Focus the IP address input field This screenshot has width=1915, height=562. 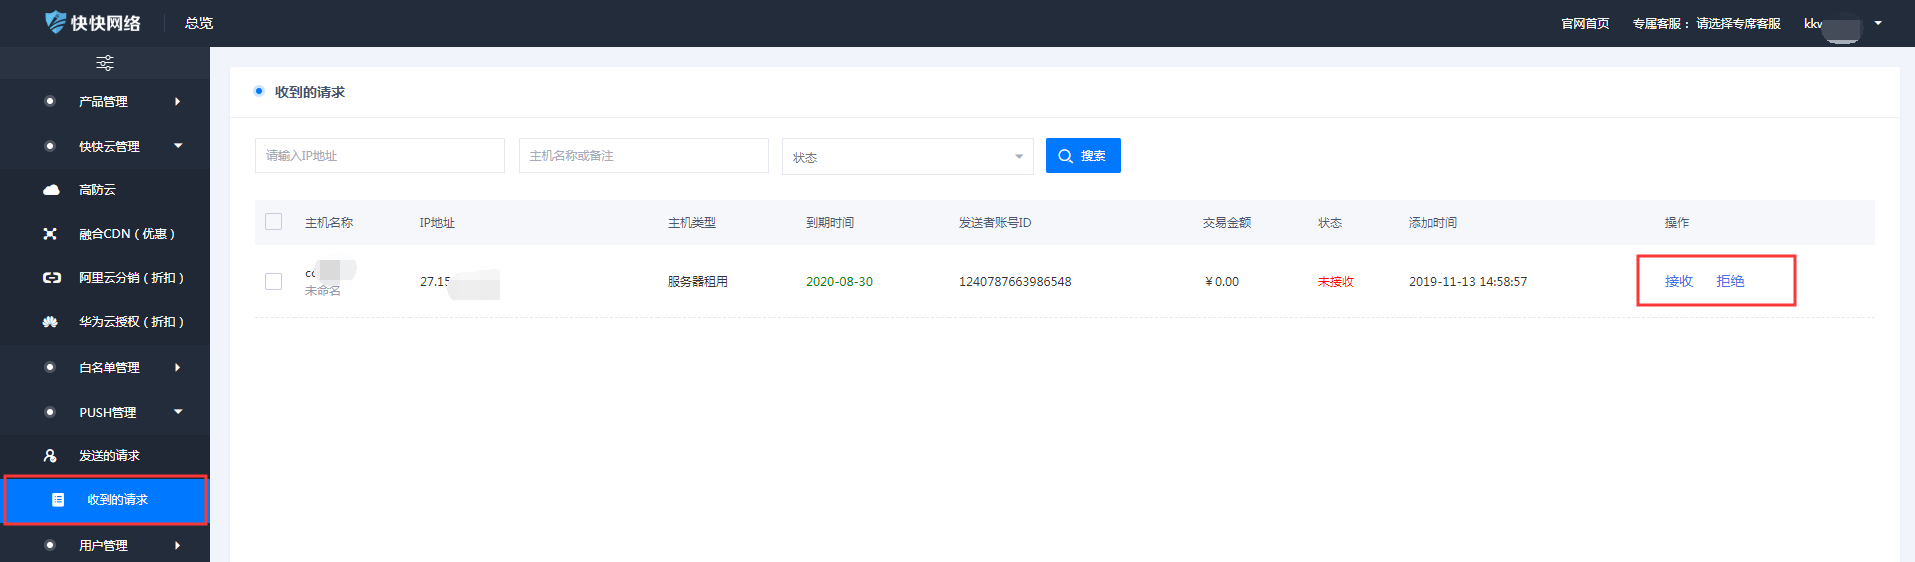click(x=379, y=156)
